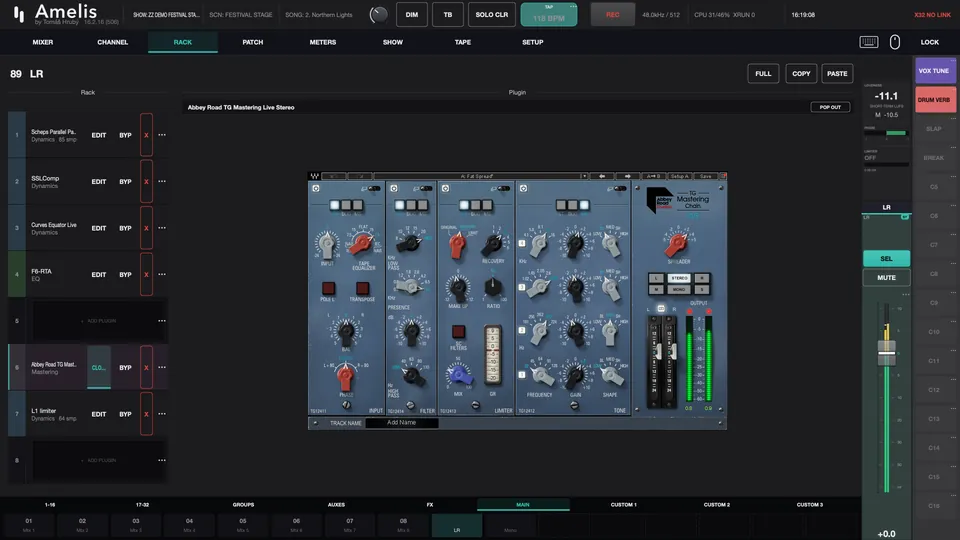Screen dimensions: 960x540
Task: Click the ADD PLUGIN slot 5
Action: (x=98, y=321)
